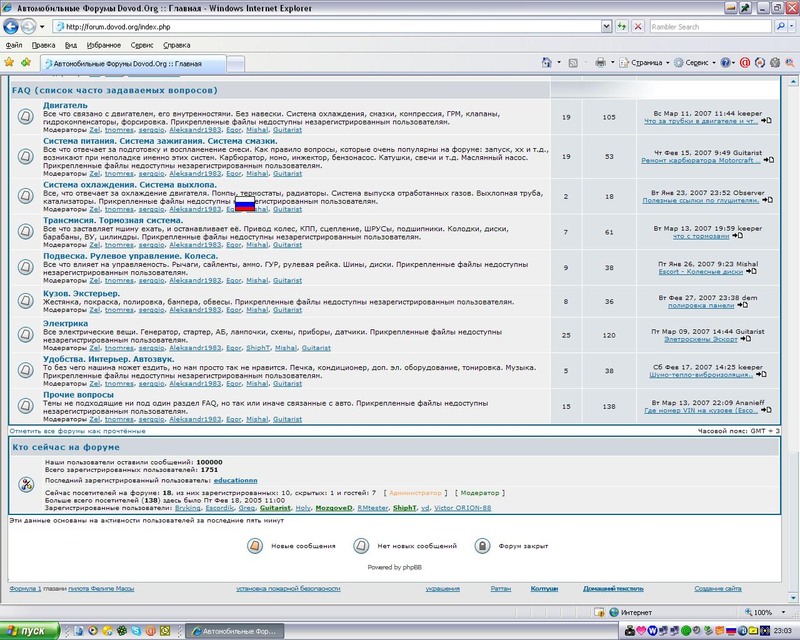Click the Rambler Search input box
This screenshot has height=640, width=800.
coord(710,27)
